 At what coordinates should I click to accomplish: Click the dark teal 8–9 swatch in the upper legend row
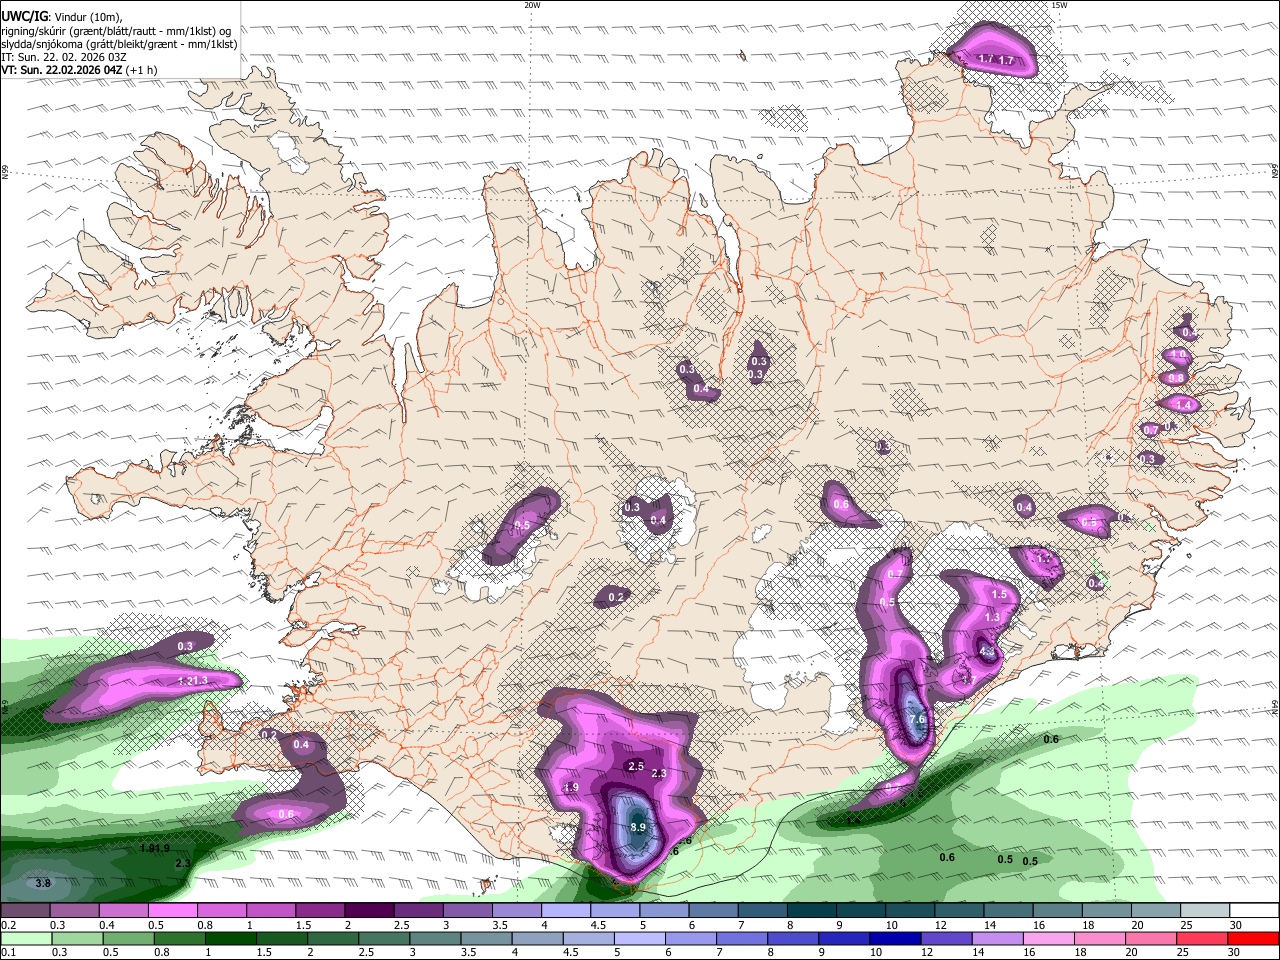pos(811,911)
